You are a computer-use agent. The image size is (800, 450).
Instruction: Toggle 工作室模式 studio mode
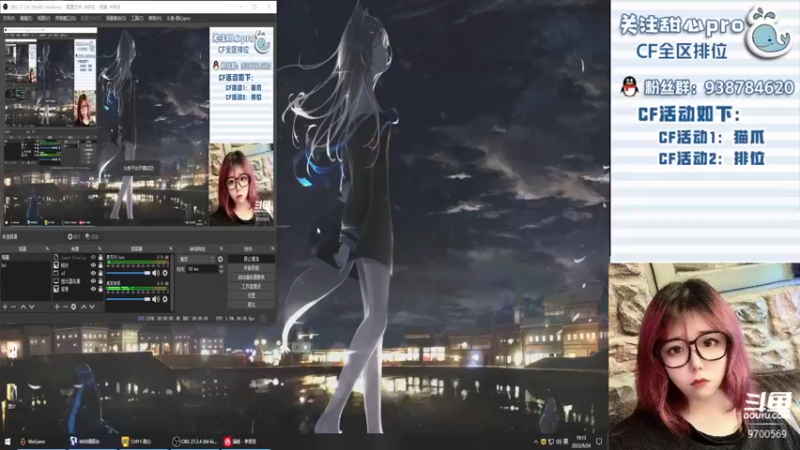coord(252,287)
